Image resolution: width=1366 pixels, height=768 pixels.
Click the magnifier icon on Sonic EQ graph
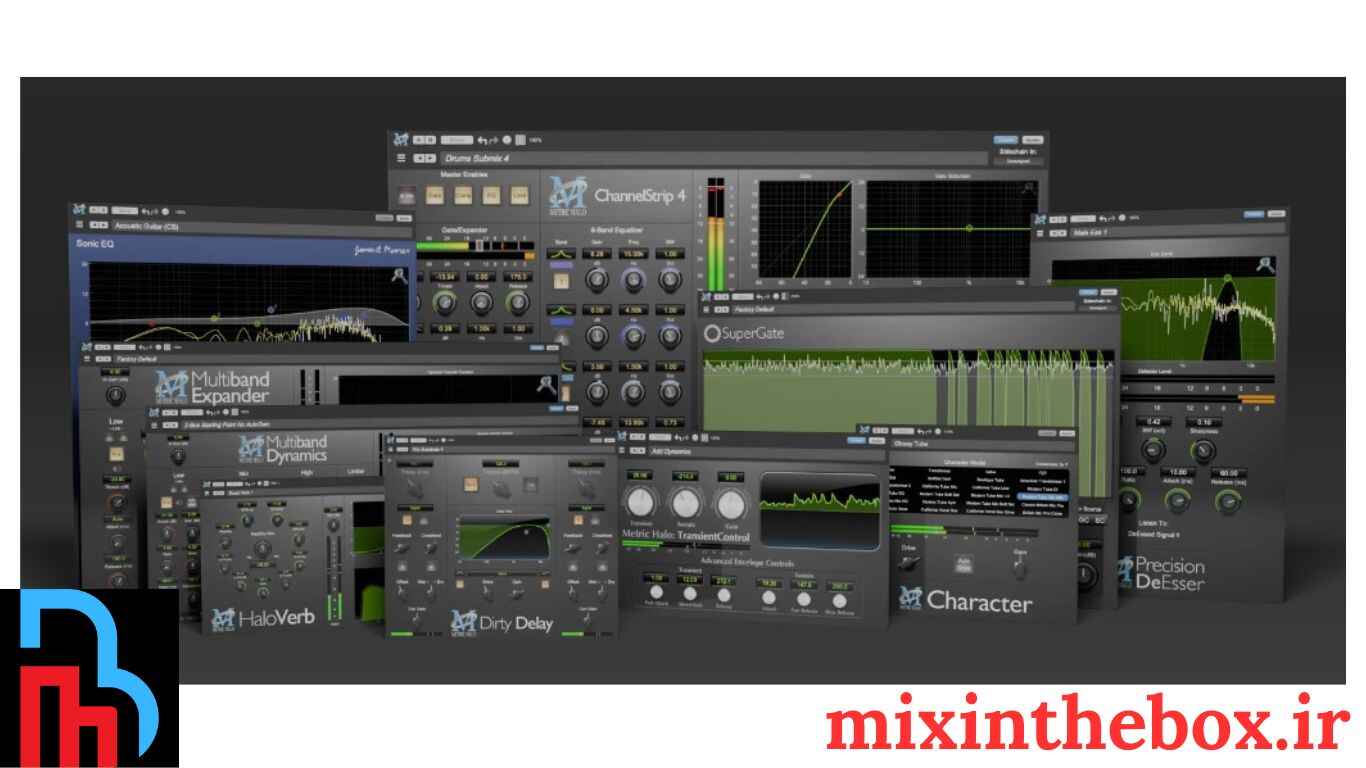coord(398,275)
